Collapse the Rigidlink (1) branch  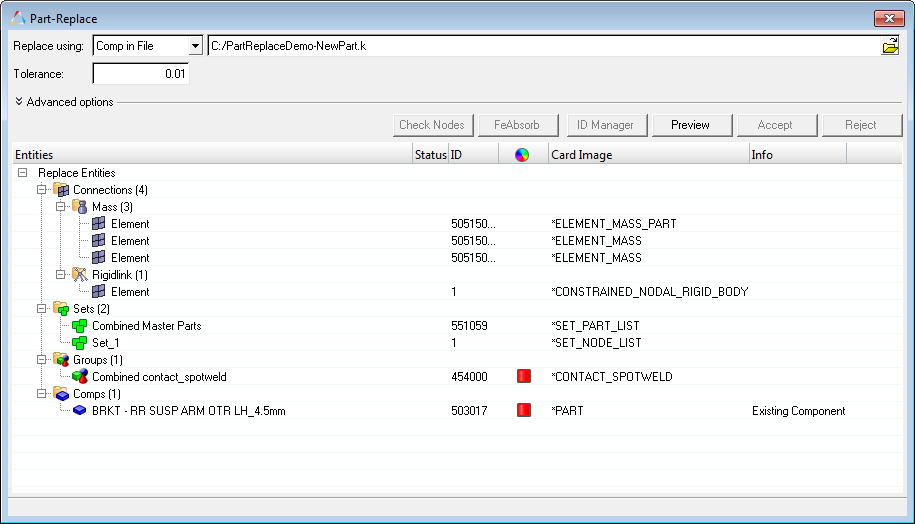coord(60,274)
